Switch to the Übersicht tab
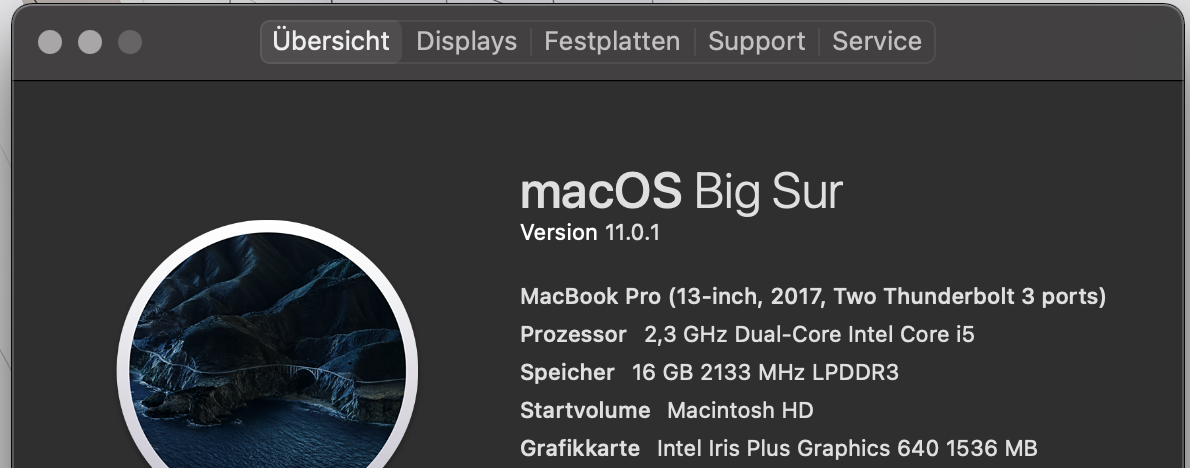Viewport: 1190px width, 468px height. point(331,42)
